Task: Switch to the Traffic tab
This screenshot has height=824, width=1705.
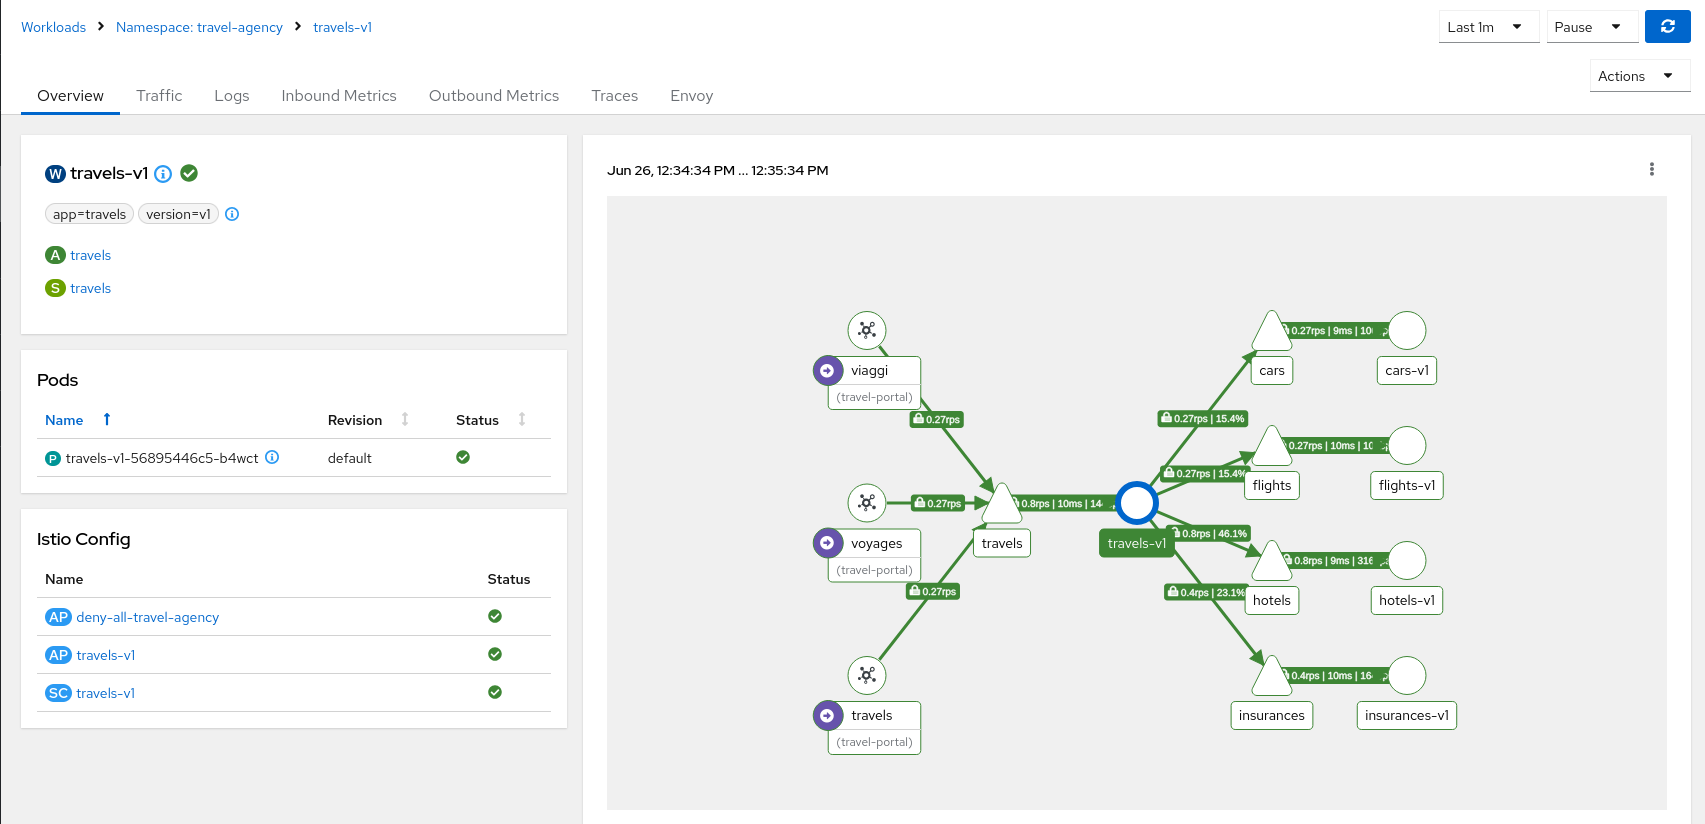Action: coord(159,96)
